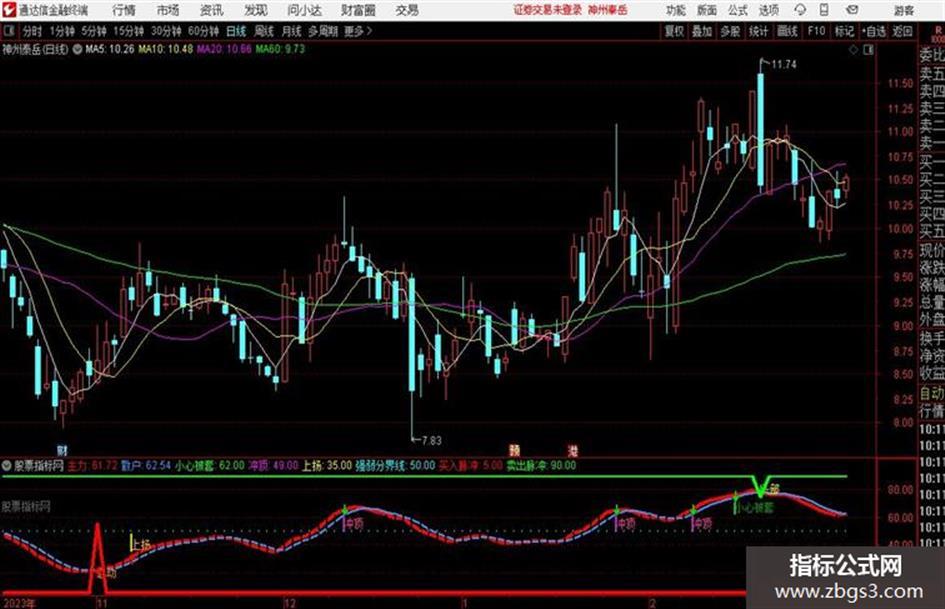Viewport: 945px width, 609px height.
Task: Expand the 更多 period options
Action: [x=358, y=31]
